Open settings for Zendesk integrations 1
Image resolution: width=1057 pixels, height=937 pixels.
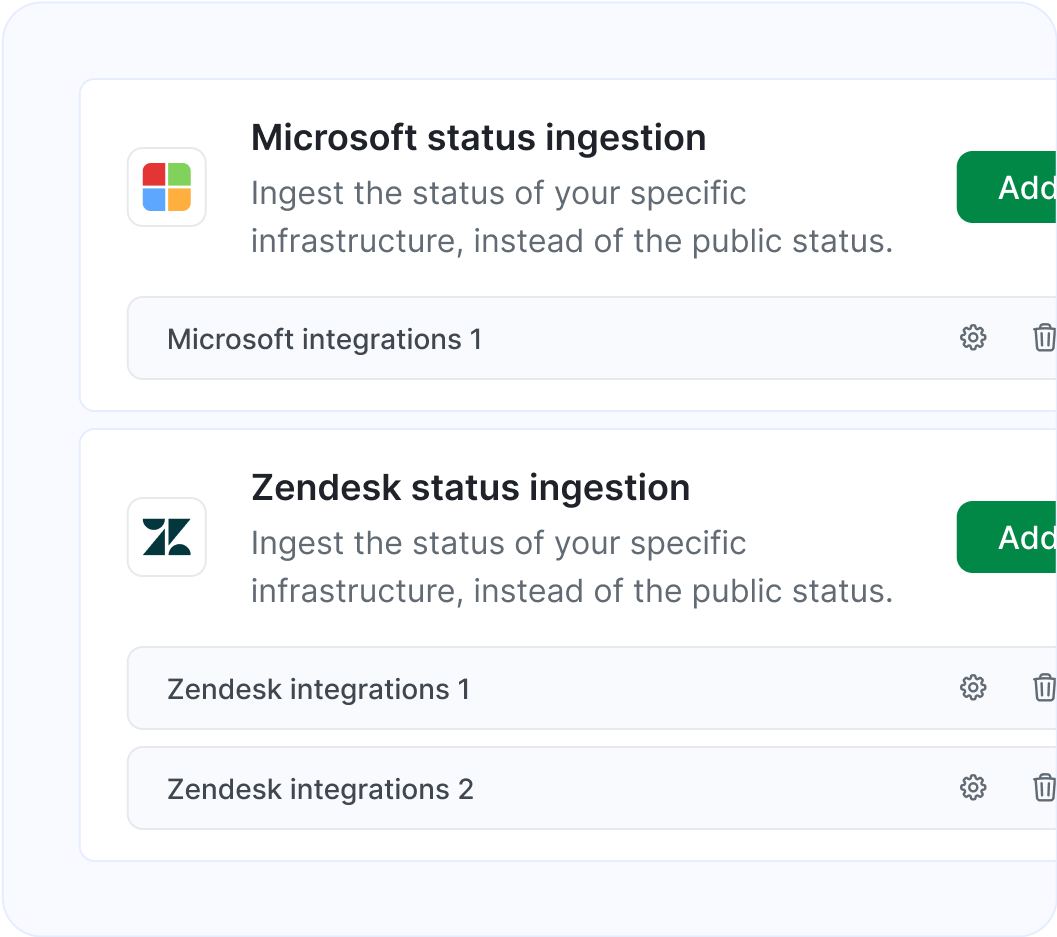tap(972, 688)
